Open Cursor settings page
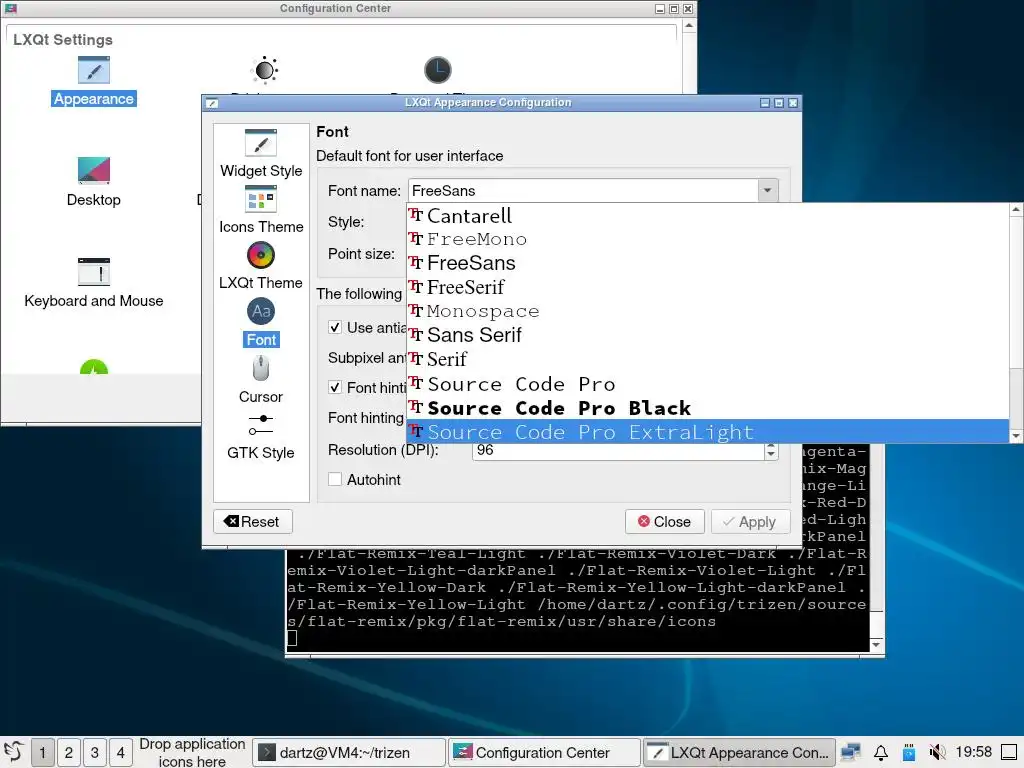This screenshot has height=768, width=1024. pyautogui.click(x=261, y=379)
